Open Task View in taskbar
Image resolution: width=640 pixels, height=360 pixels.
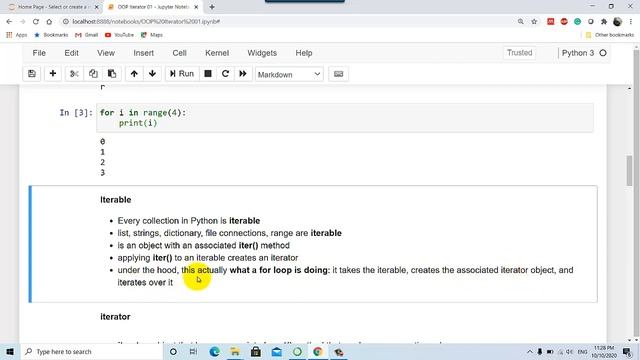pos(193,351)
